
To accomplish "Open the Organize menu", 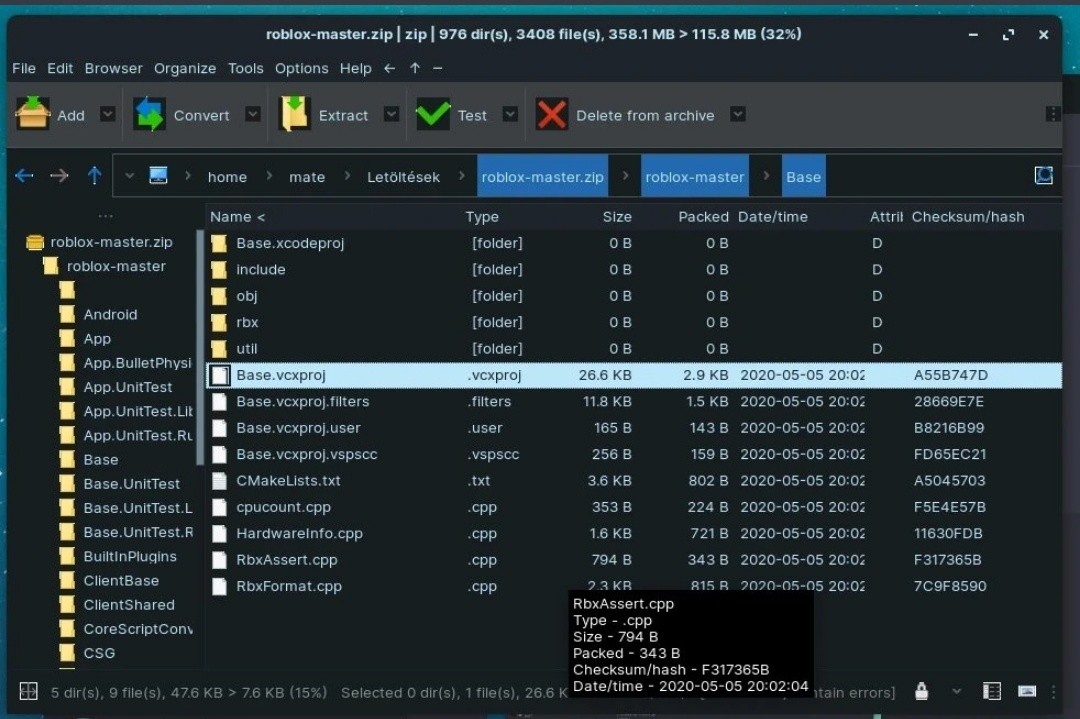I will pos(185,68).
